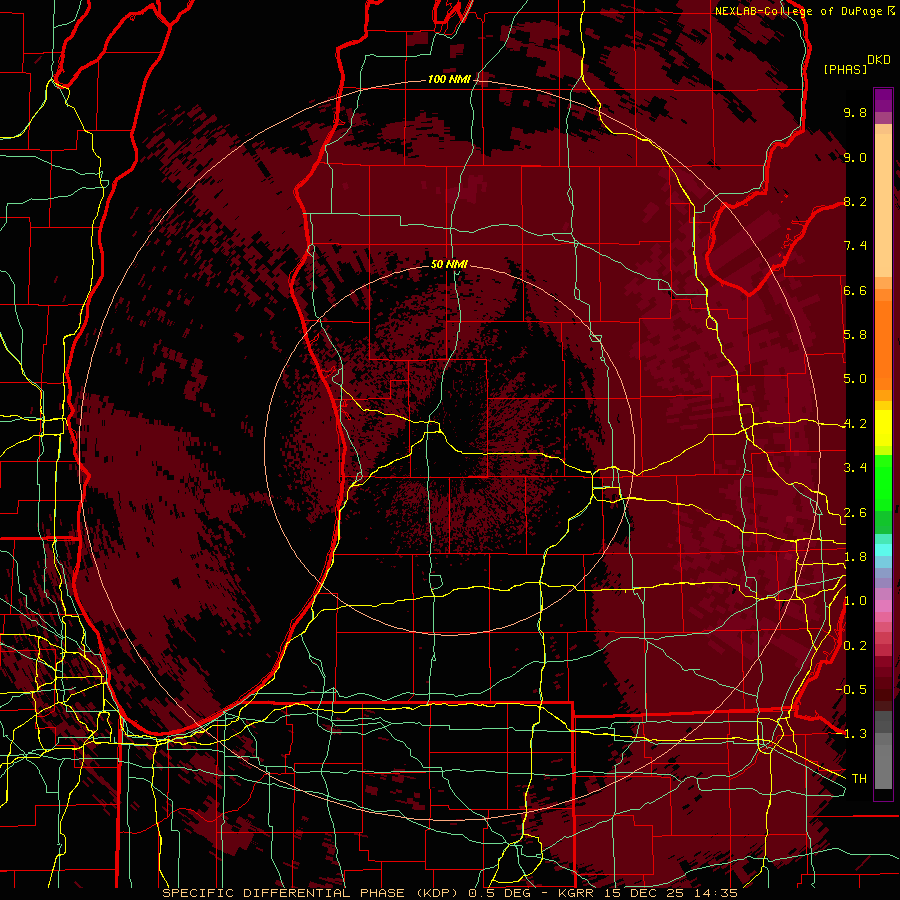Image resolution: width=900 pixels, height=900 pixels.
Task: Select the 8.2 value on the color scale
Action: pyautogui.click(x=855, y=201)
